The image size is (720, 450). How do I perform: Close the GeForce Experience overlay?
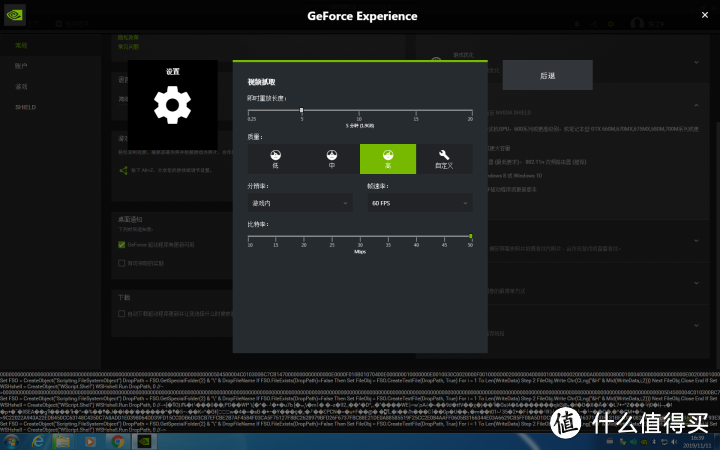705,15
